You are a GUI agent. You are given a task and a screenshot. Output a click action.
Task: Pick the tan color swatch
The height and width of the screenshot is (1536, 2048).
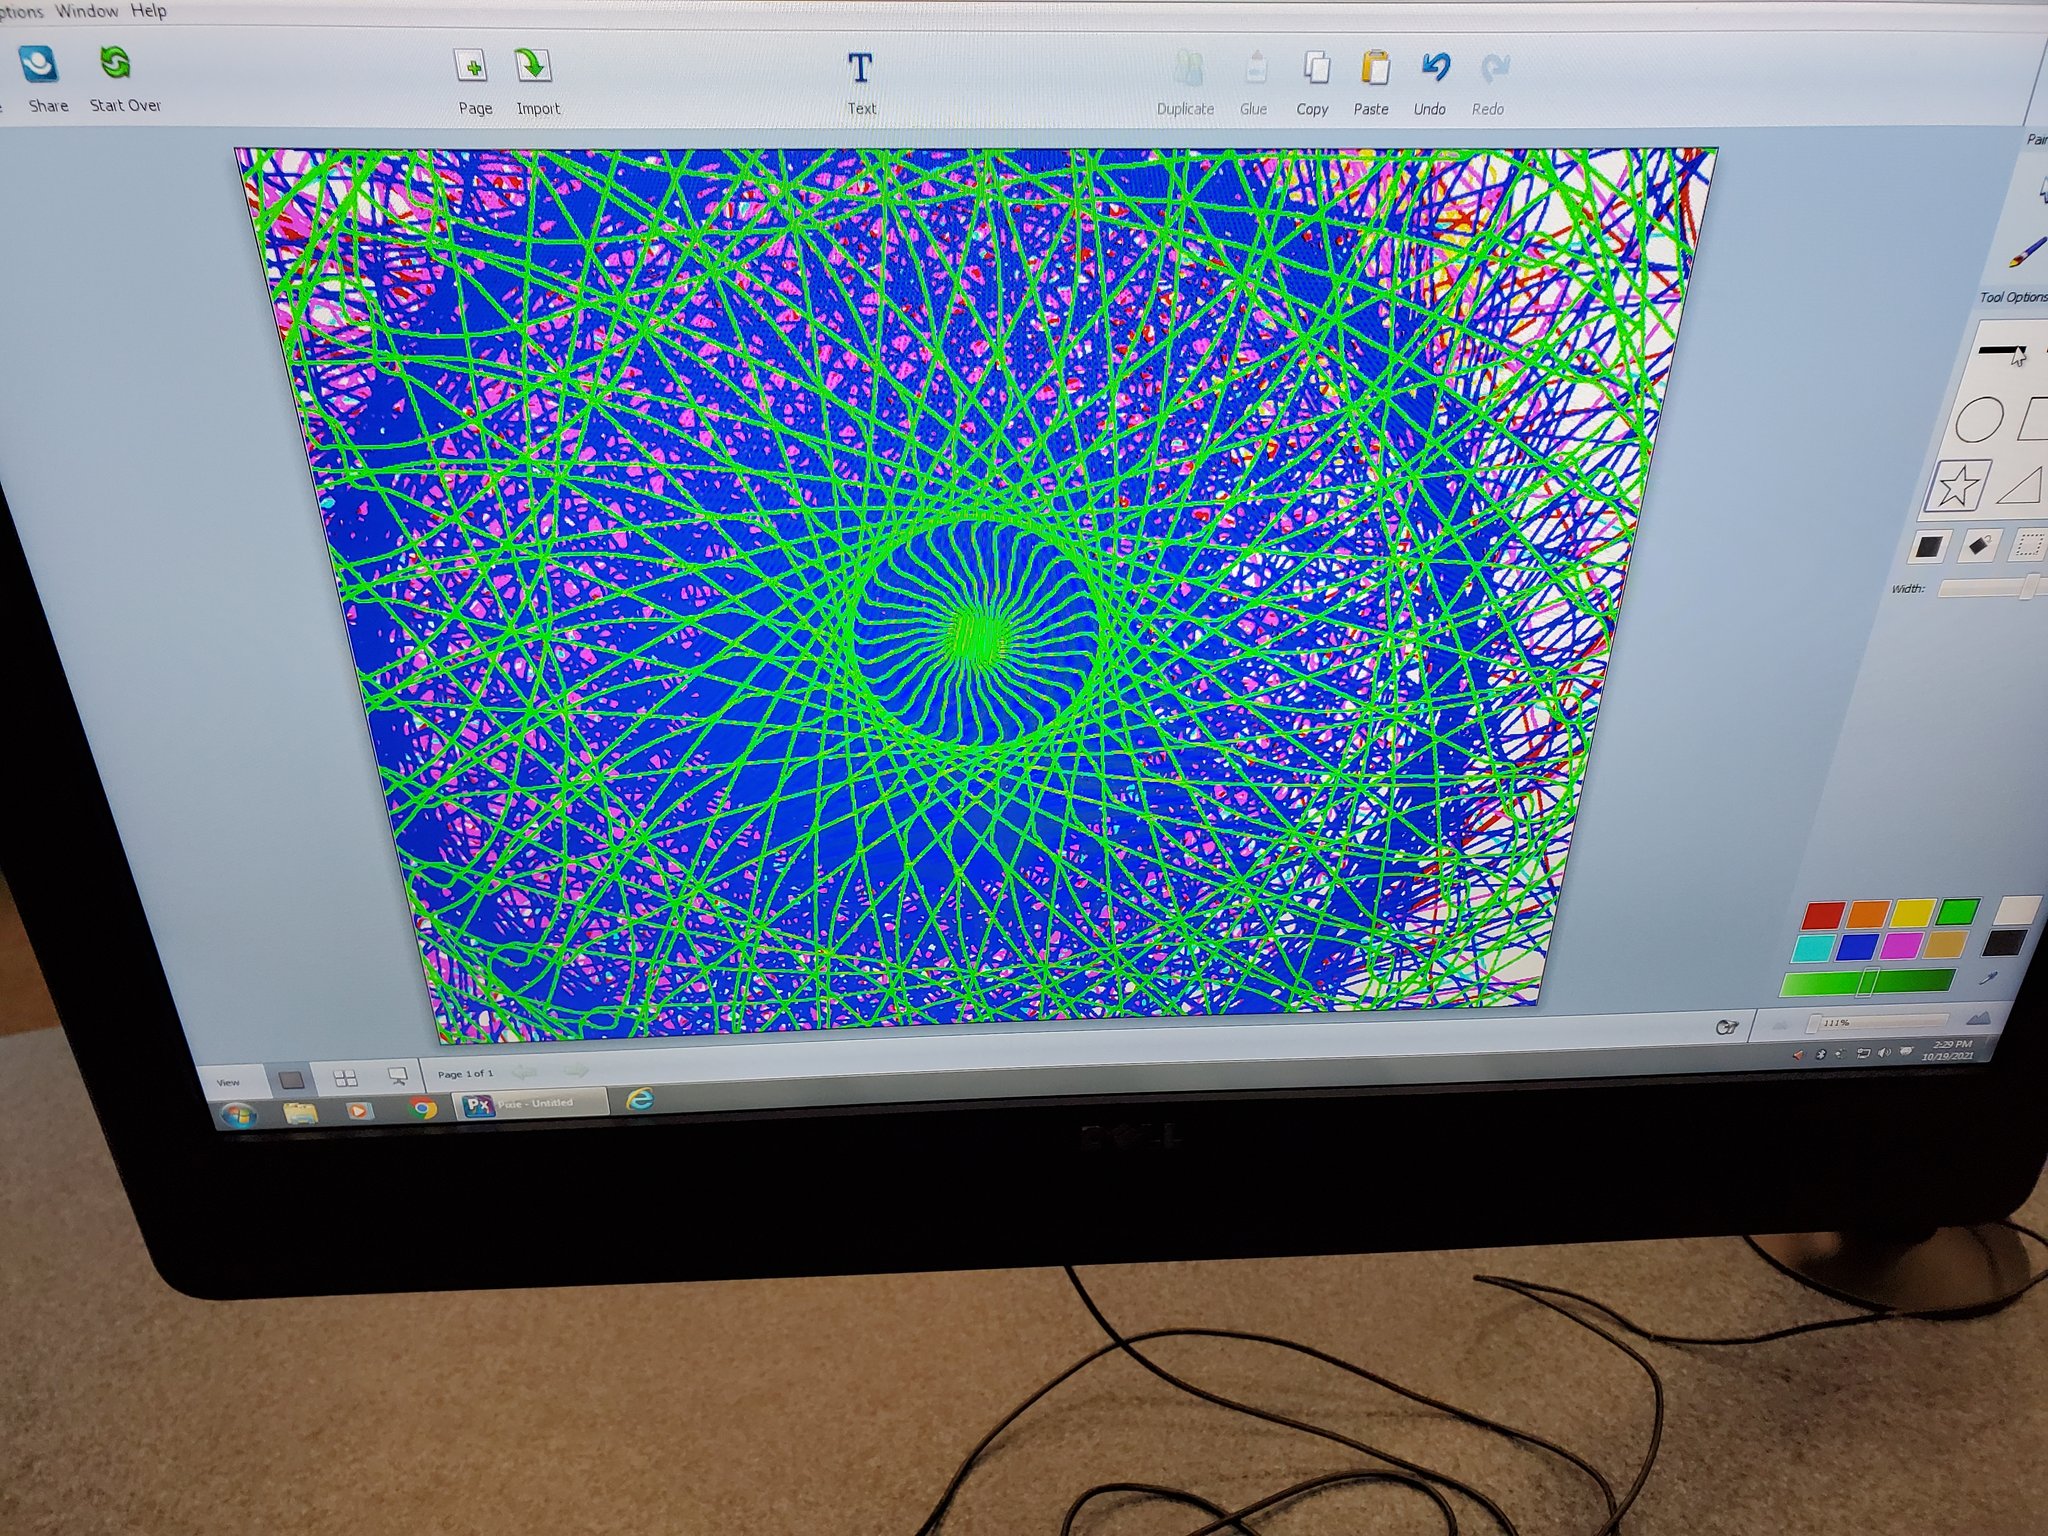[1946, 944]
